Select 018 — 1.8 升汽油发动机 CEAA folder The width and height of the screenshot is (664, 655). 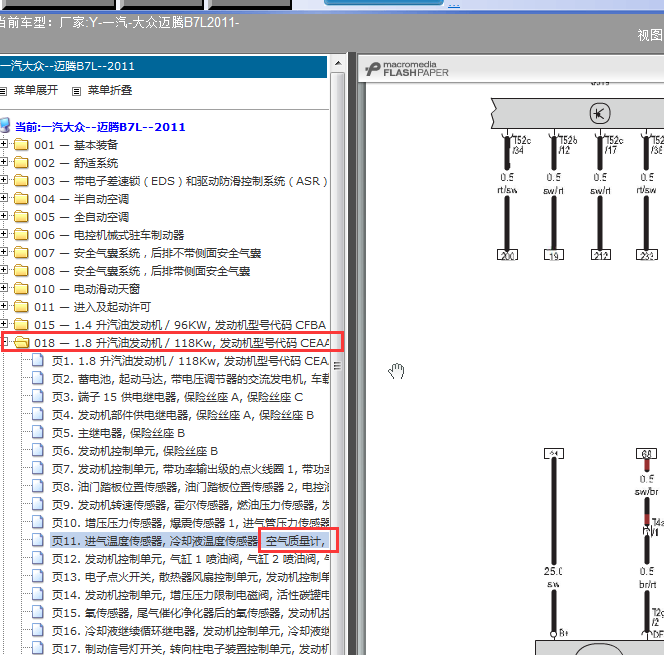pos(181,343)
